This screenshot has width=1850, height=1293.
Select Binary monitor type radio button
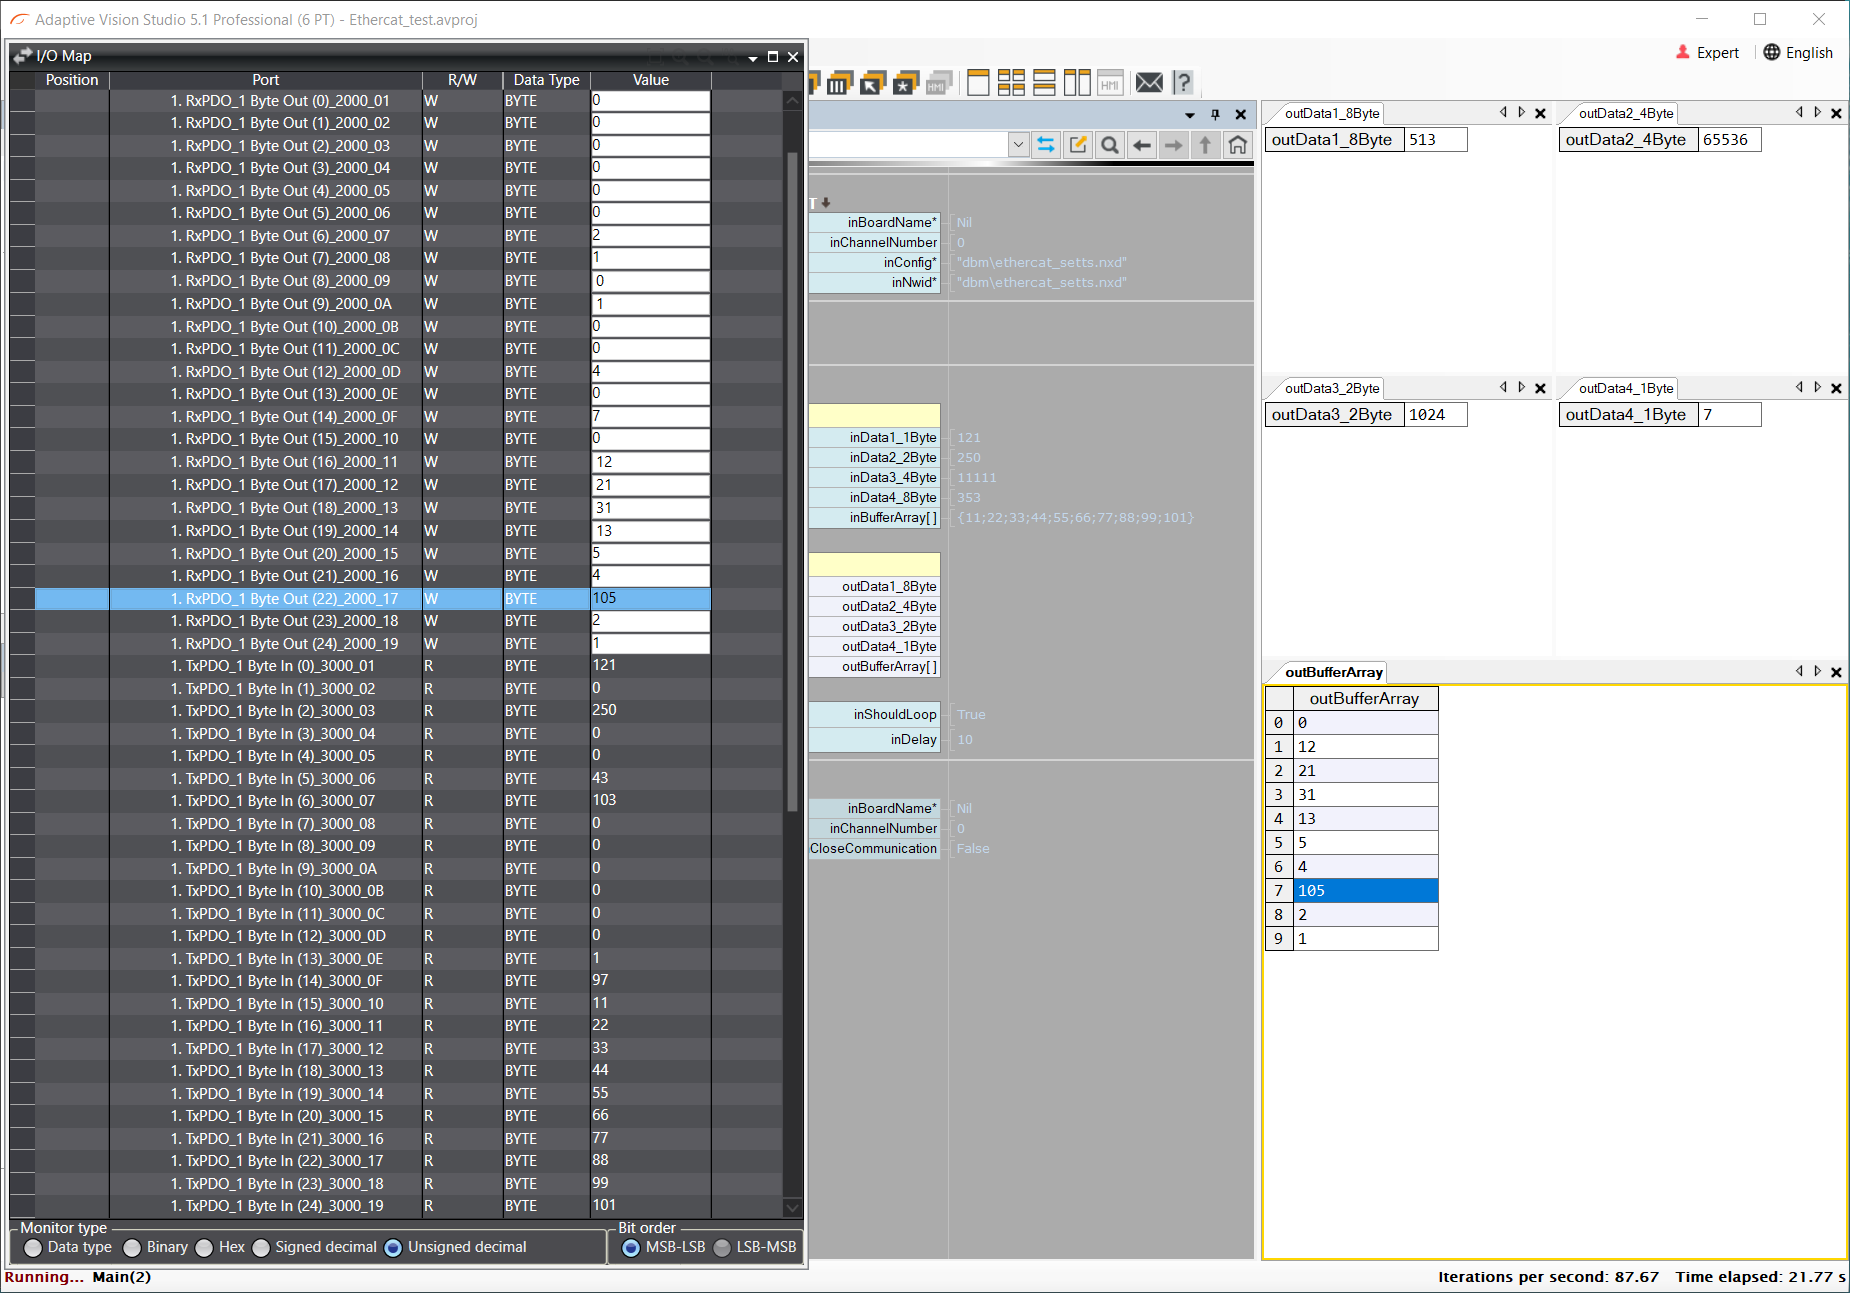tap(132, 1247)
